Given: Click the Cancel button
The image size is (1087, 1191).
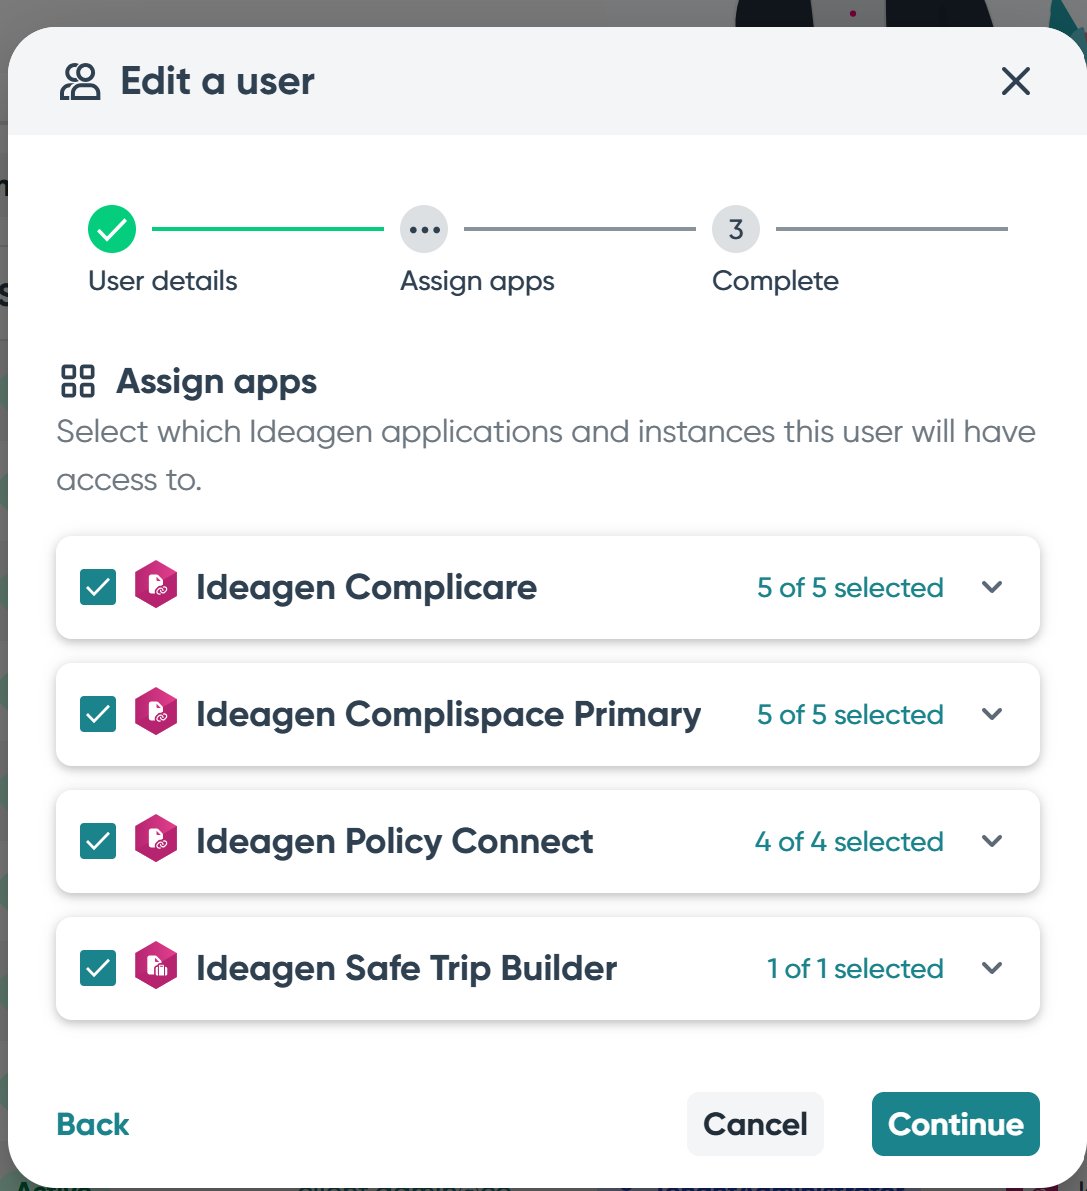Looking at the screenshot, I should tap(755, 1124).
